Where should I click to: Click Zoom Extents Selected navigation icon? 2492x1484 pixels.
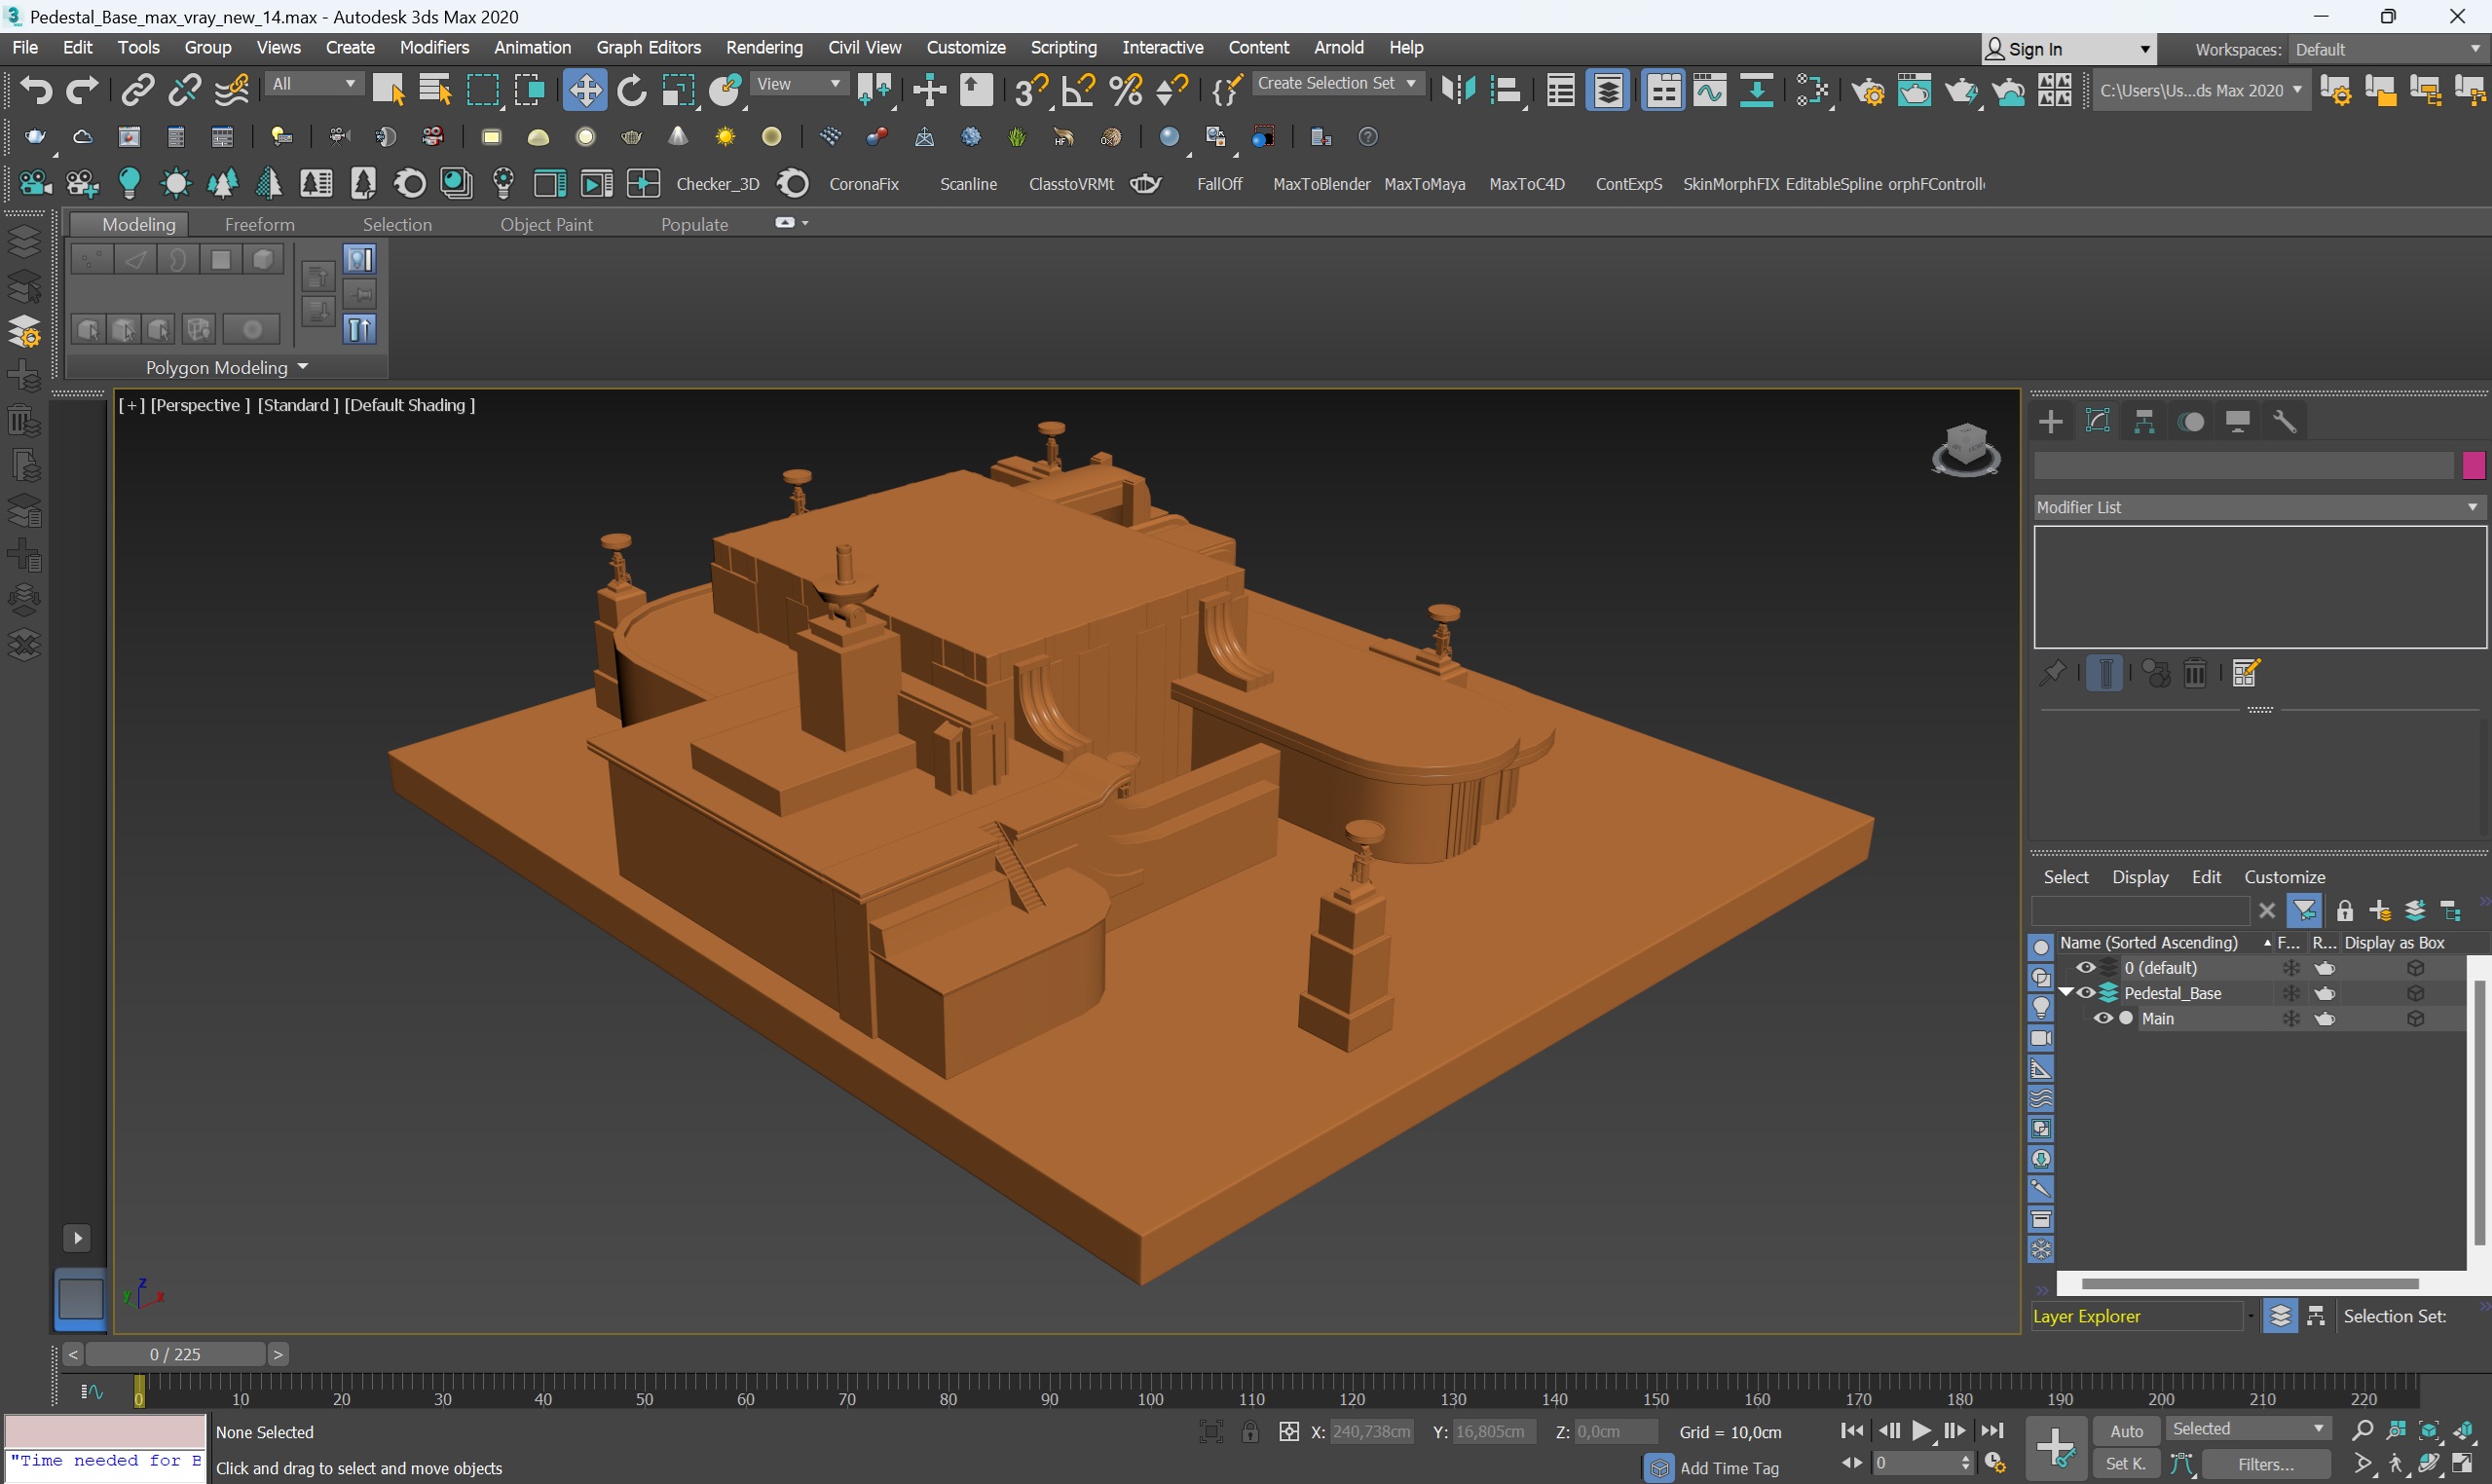(x=2430, y=1431)
